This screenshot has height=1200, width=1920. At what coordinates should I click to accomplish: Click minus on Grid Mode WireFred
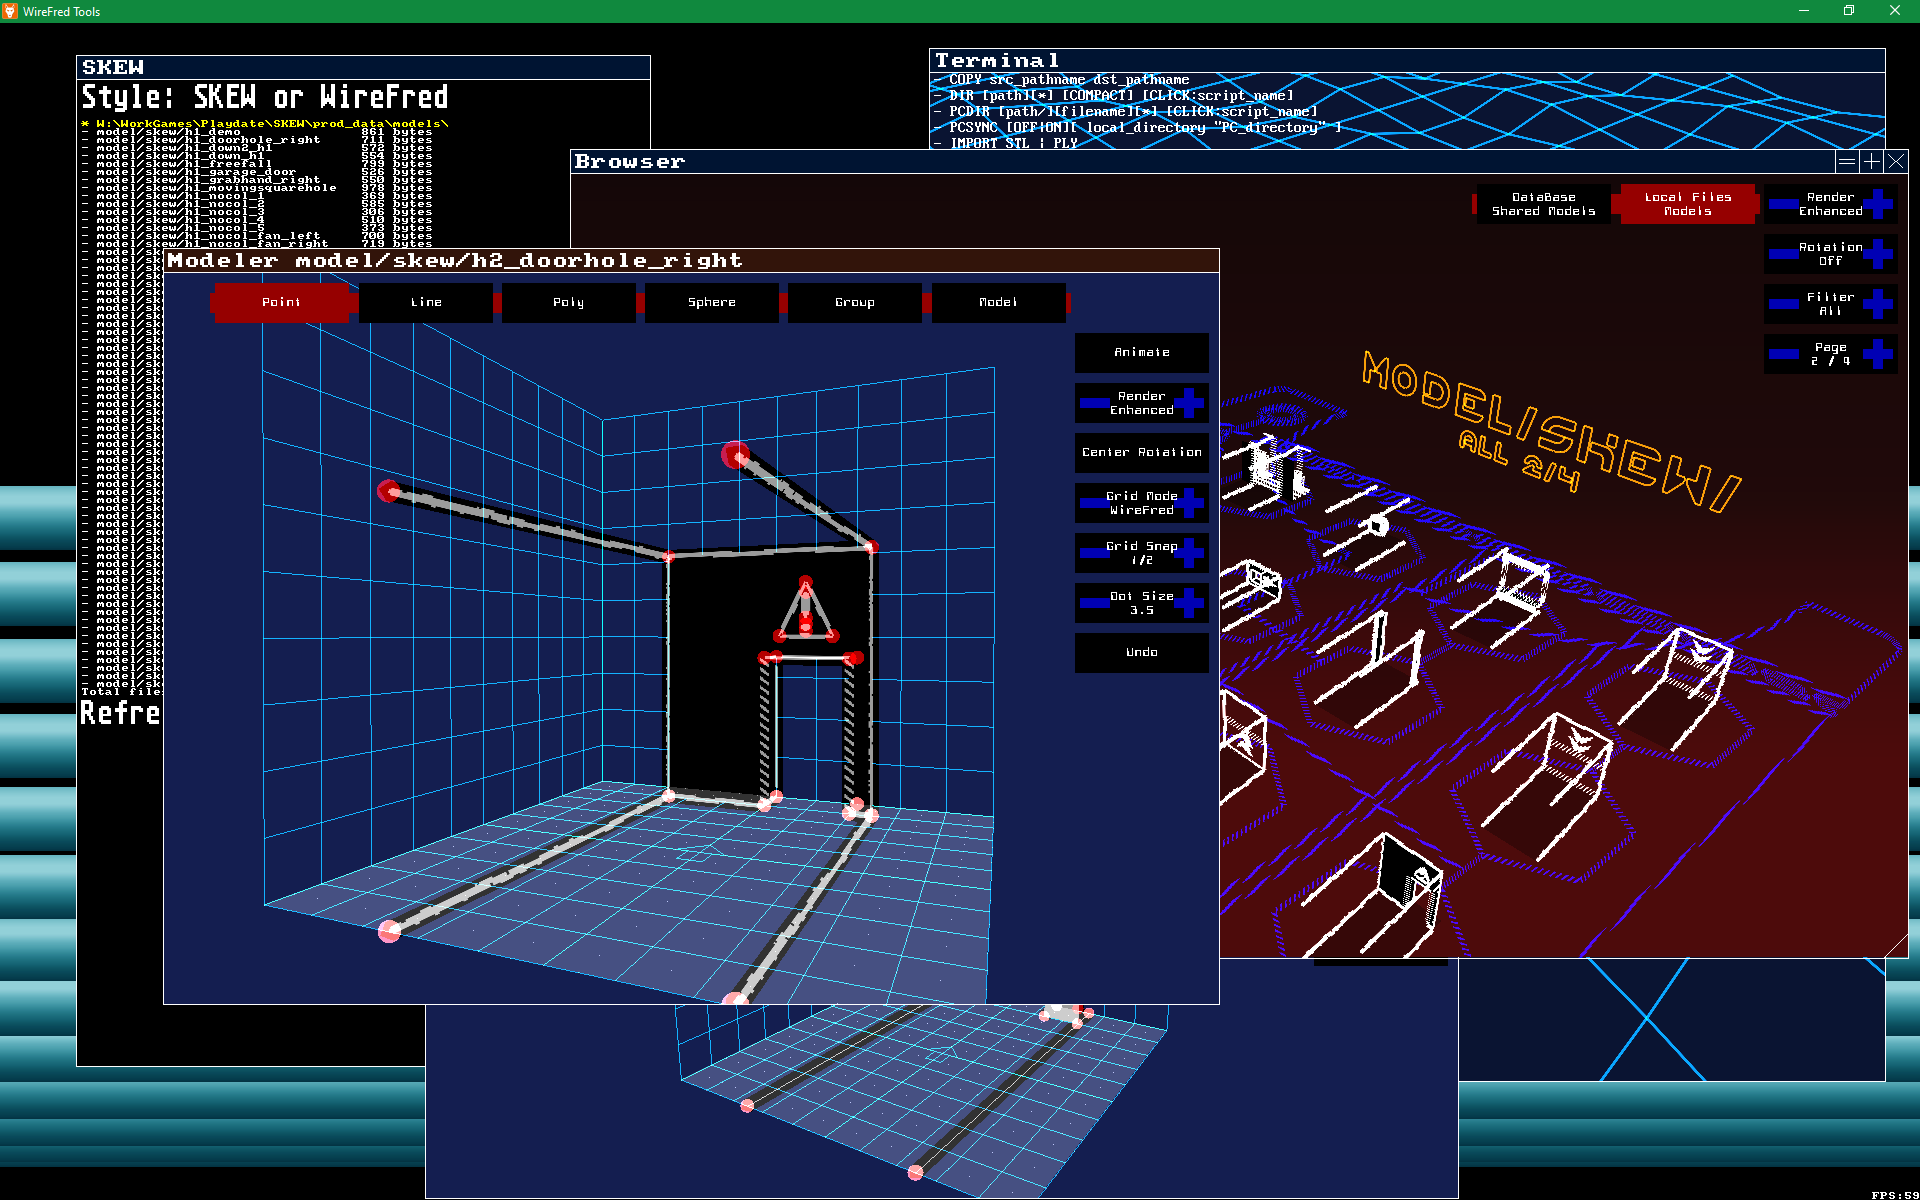[1094, 503]
